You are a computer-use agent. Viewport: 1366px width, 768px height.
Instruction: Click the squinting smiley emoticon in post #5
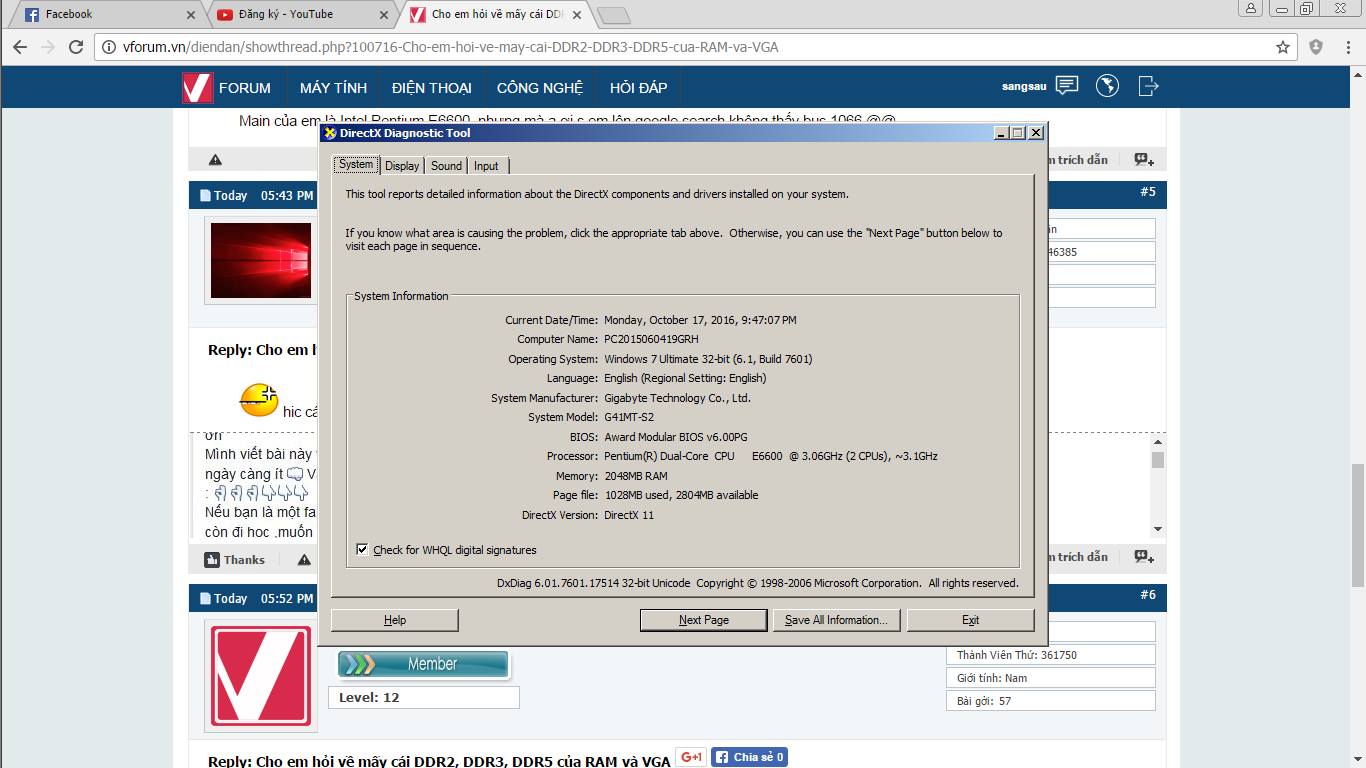click(x=259, y=400)
